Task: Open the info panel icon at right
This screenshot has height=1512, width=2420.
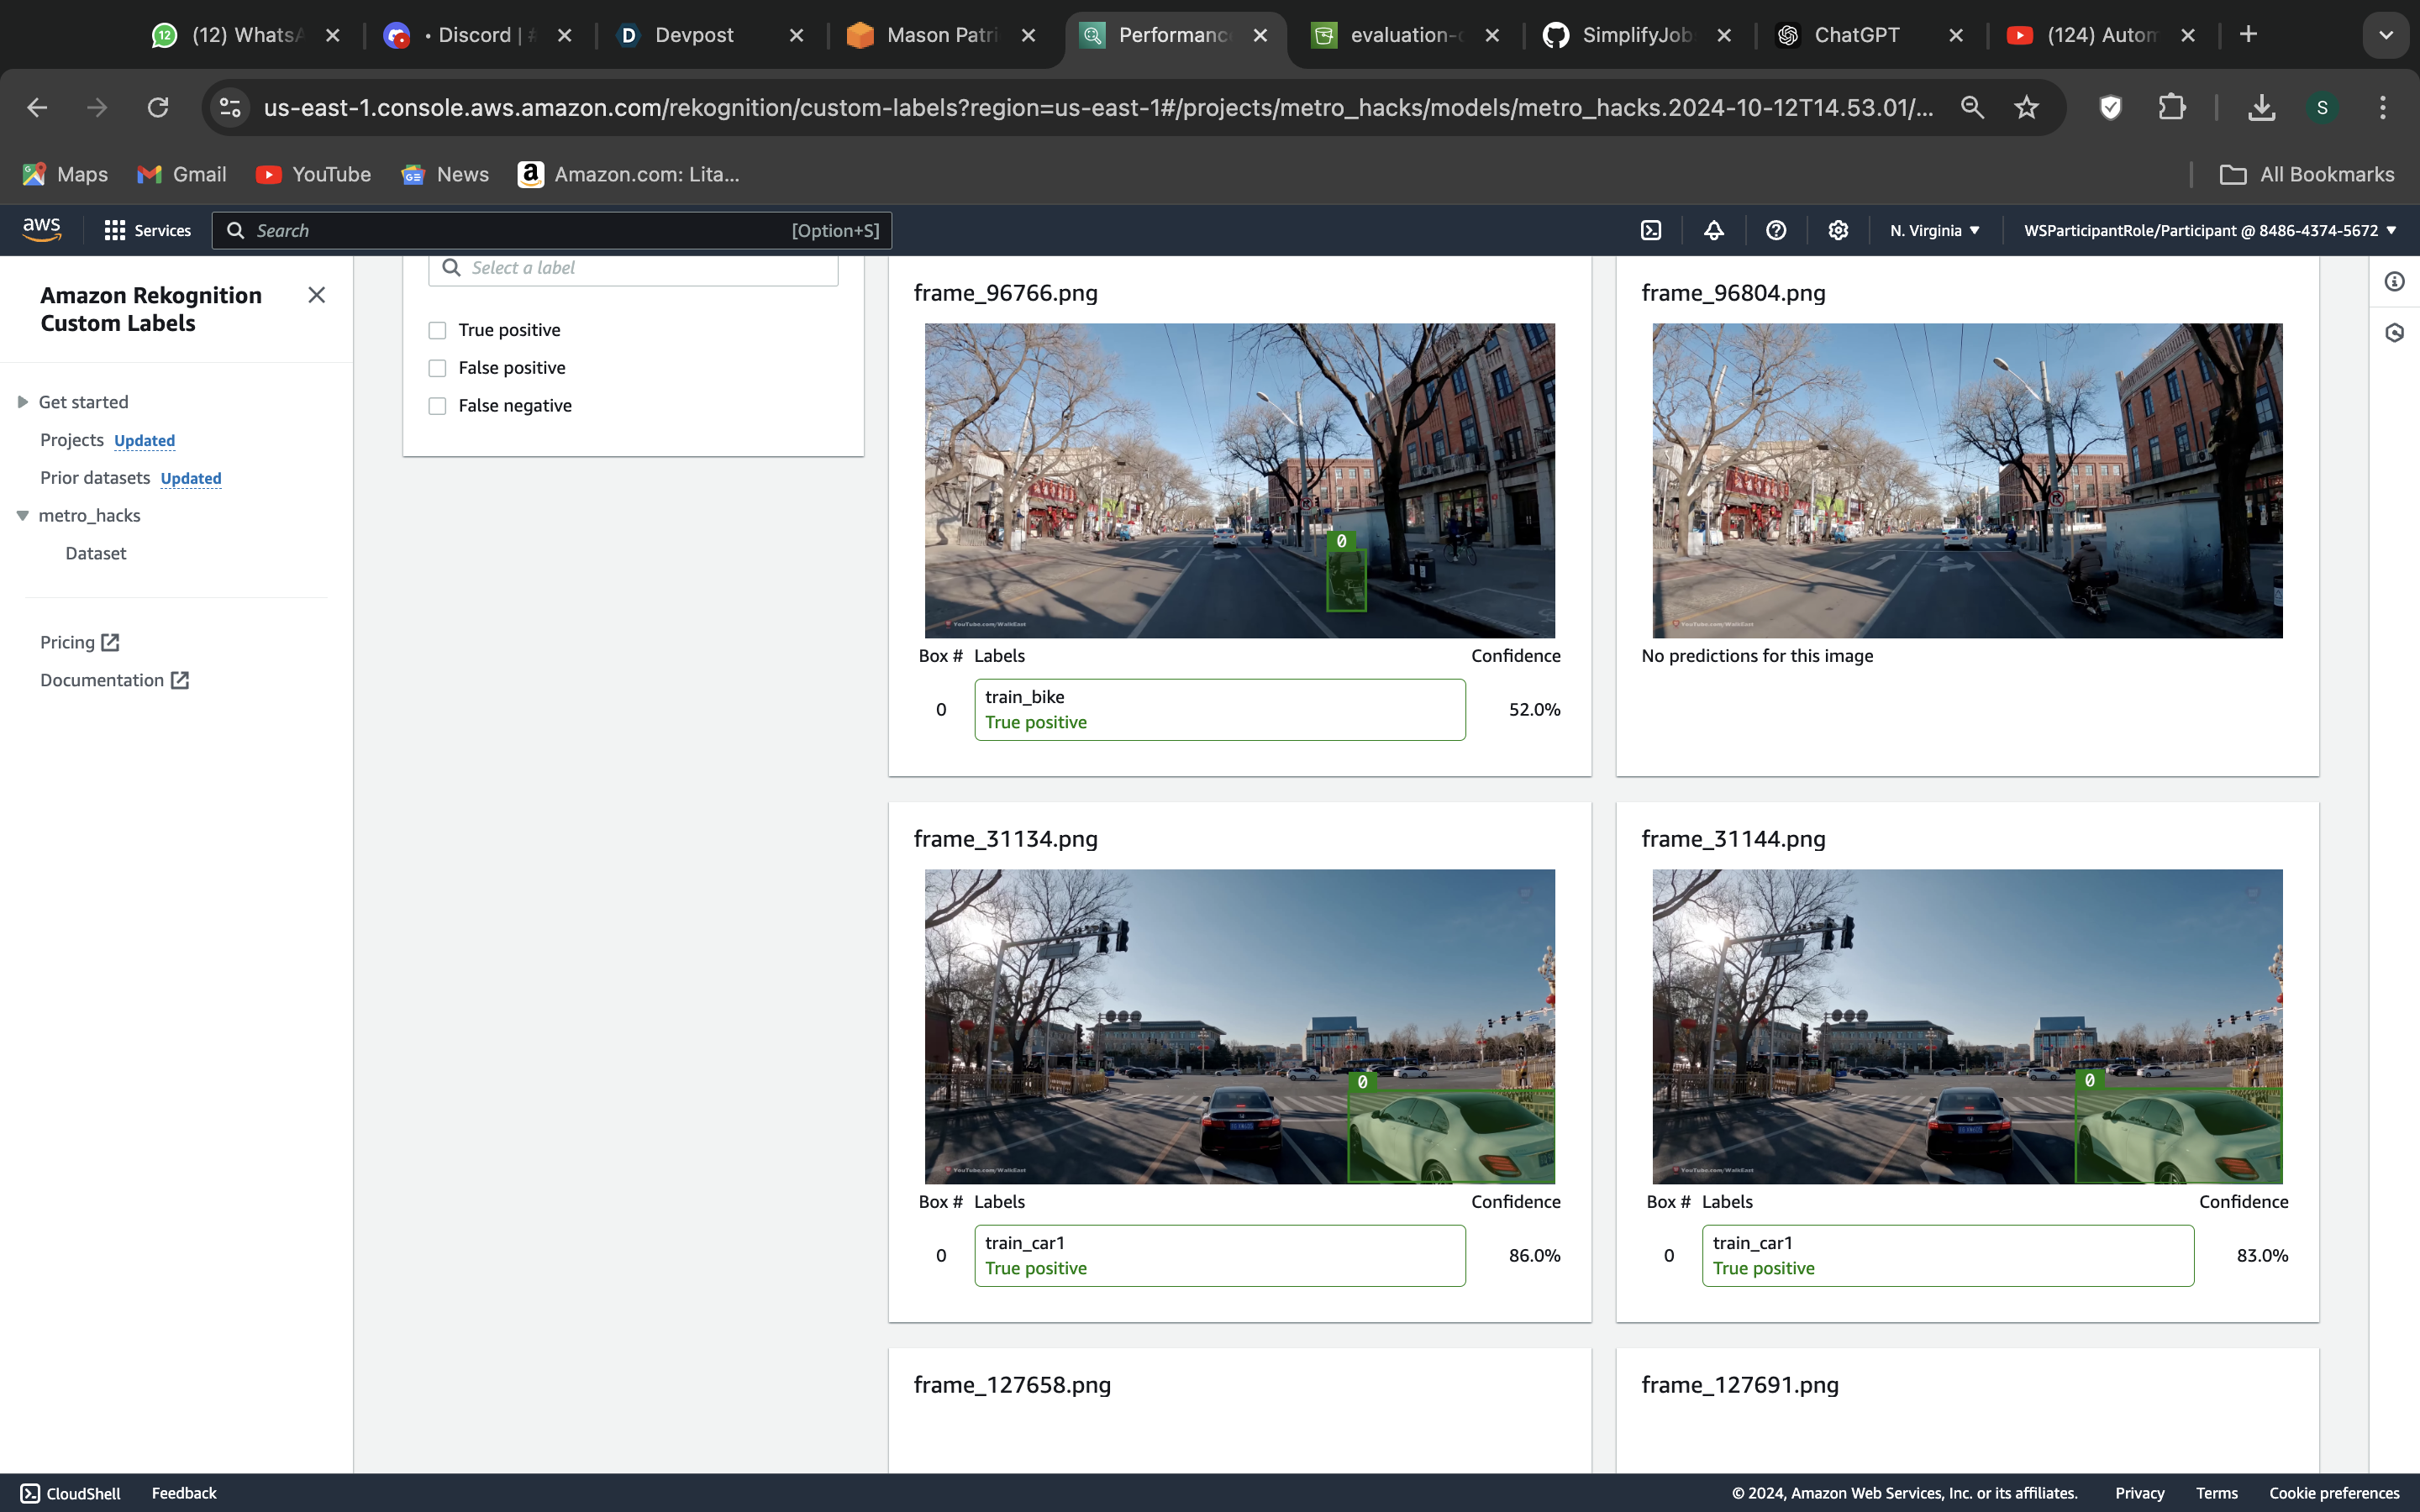Action: click(x=2394, y=282)
